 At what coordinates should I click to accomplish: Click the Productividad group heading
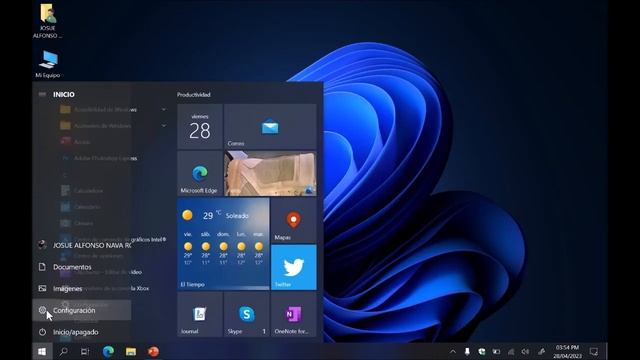[x=194, y=95]
